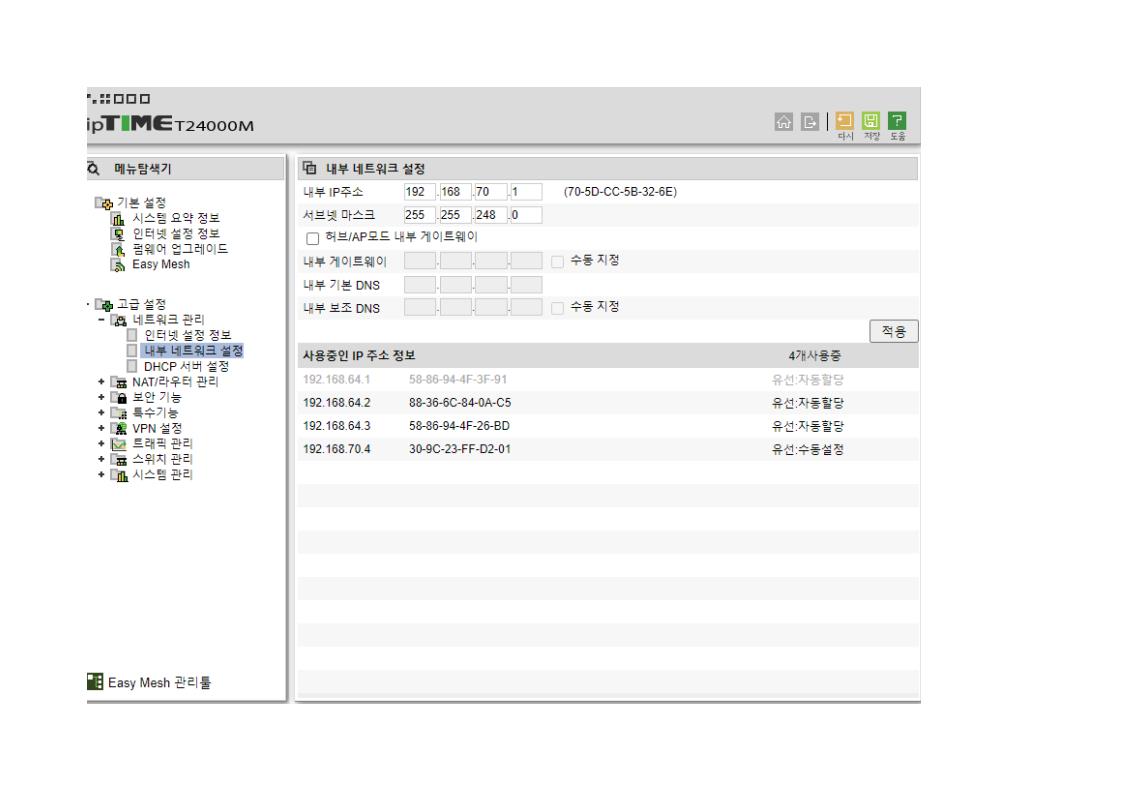Screen dimensions: 1122x793
Task: Open the Easy Mesh 관리툴 icon
Action: click(95, 681)
